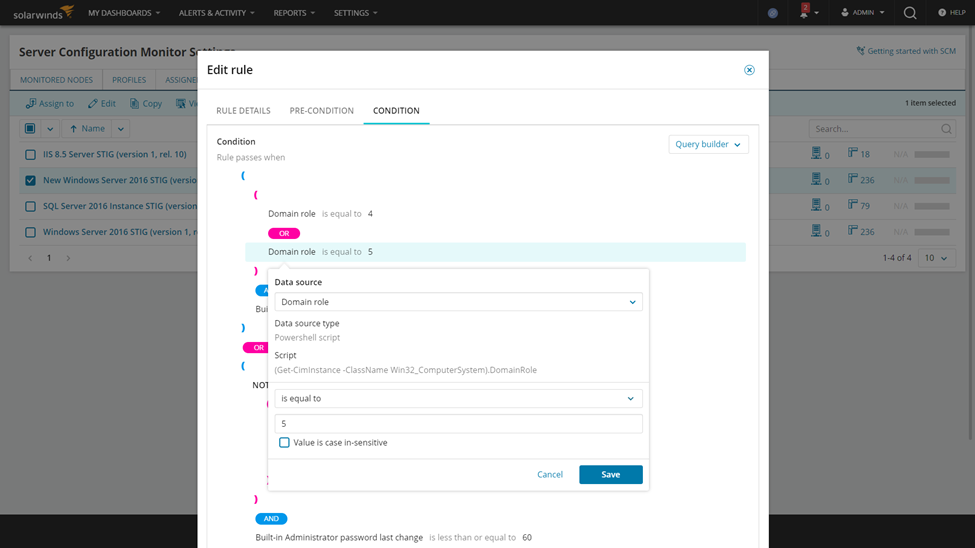Open the Admin user menu
The width and height of the screenshot is (975, 548).
click(862, 12)
